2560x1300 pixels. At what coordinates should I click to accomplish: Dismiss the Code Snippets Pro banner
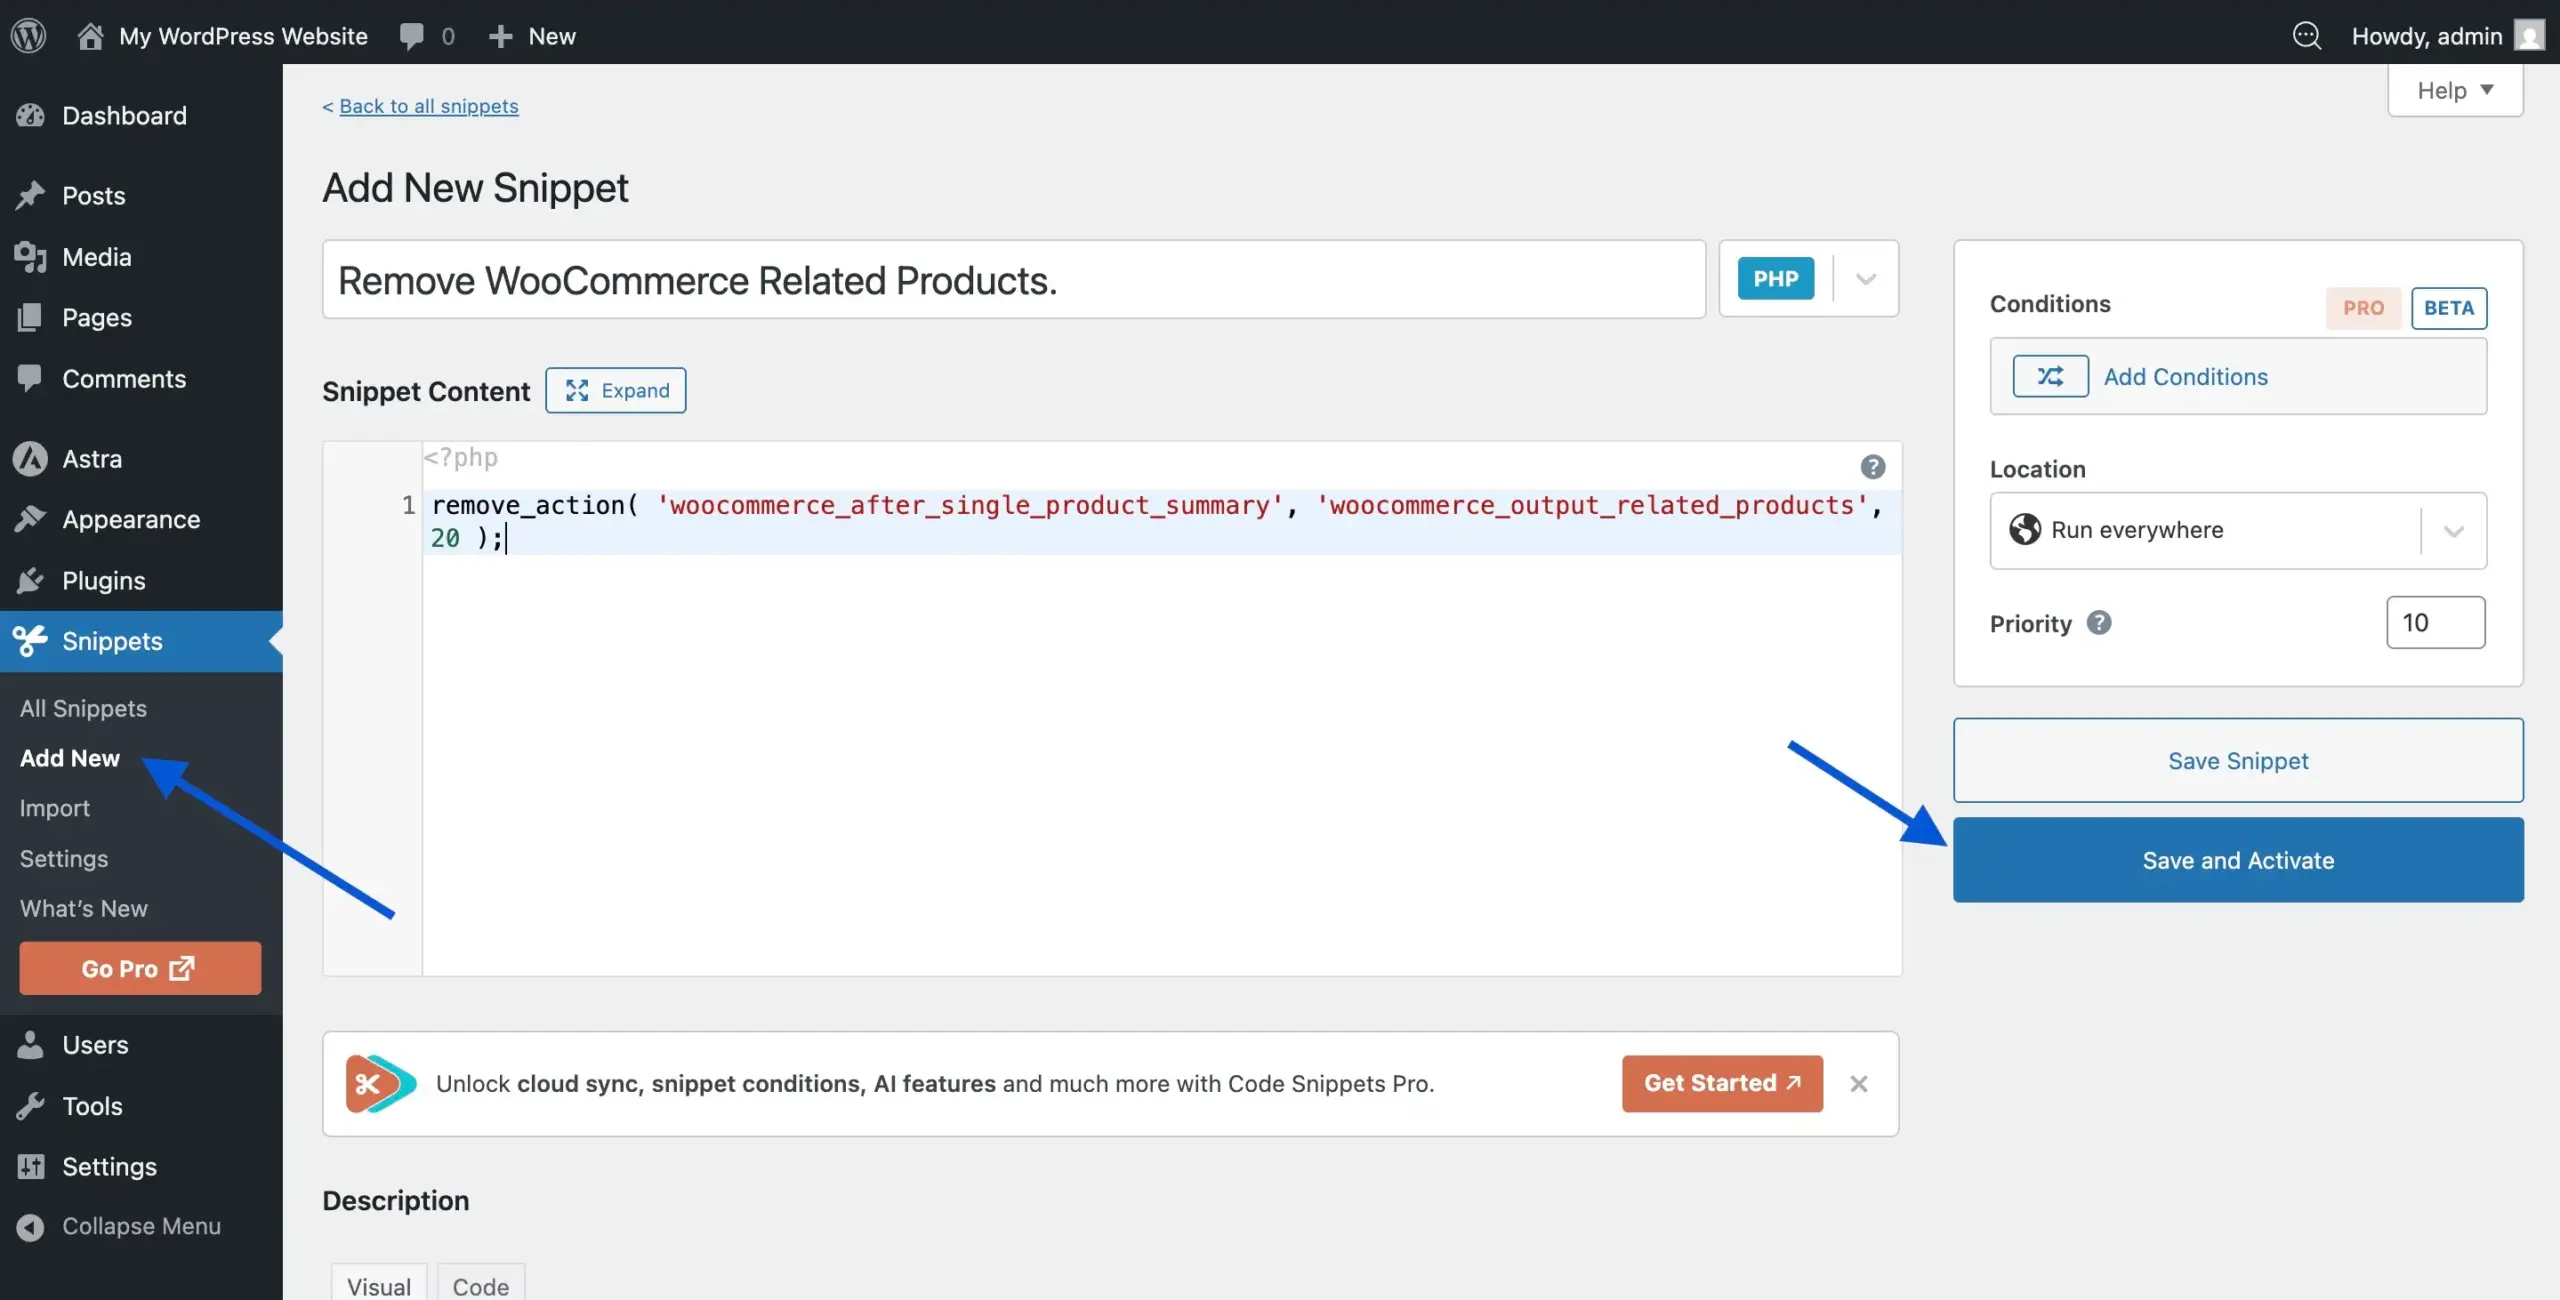pyautogui.click(x=1859, y=1084)
